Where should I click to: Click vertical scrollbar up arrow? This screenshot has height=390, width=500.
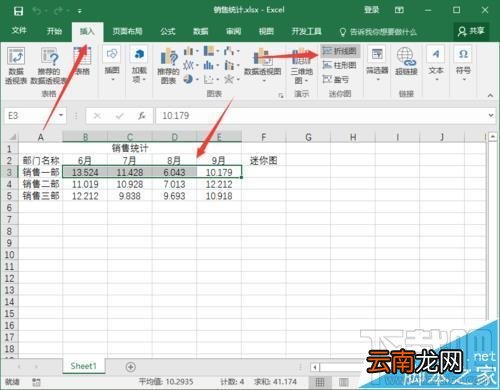click(493, 136)
